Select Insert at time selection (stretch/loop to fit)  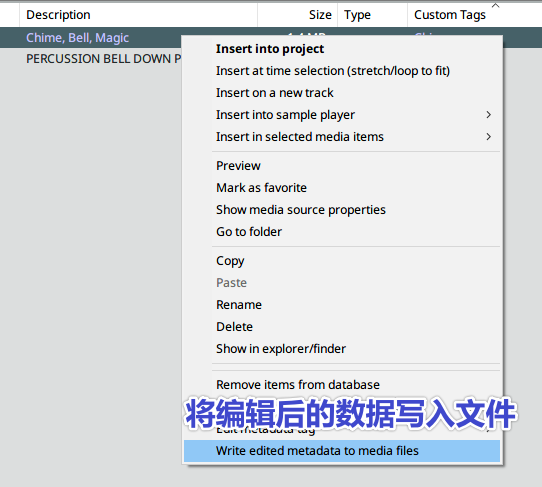342,71
